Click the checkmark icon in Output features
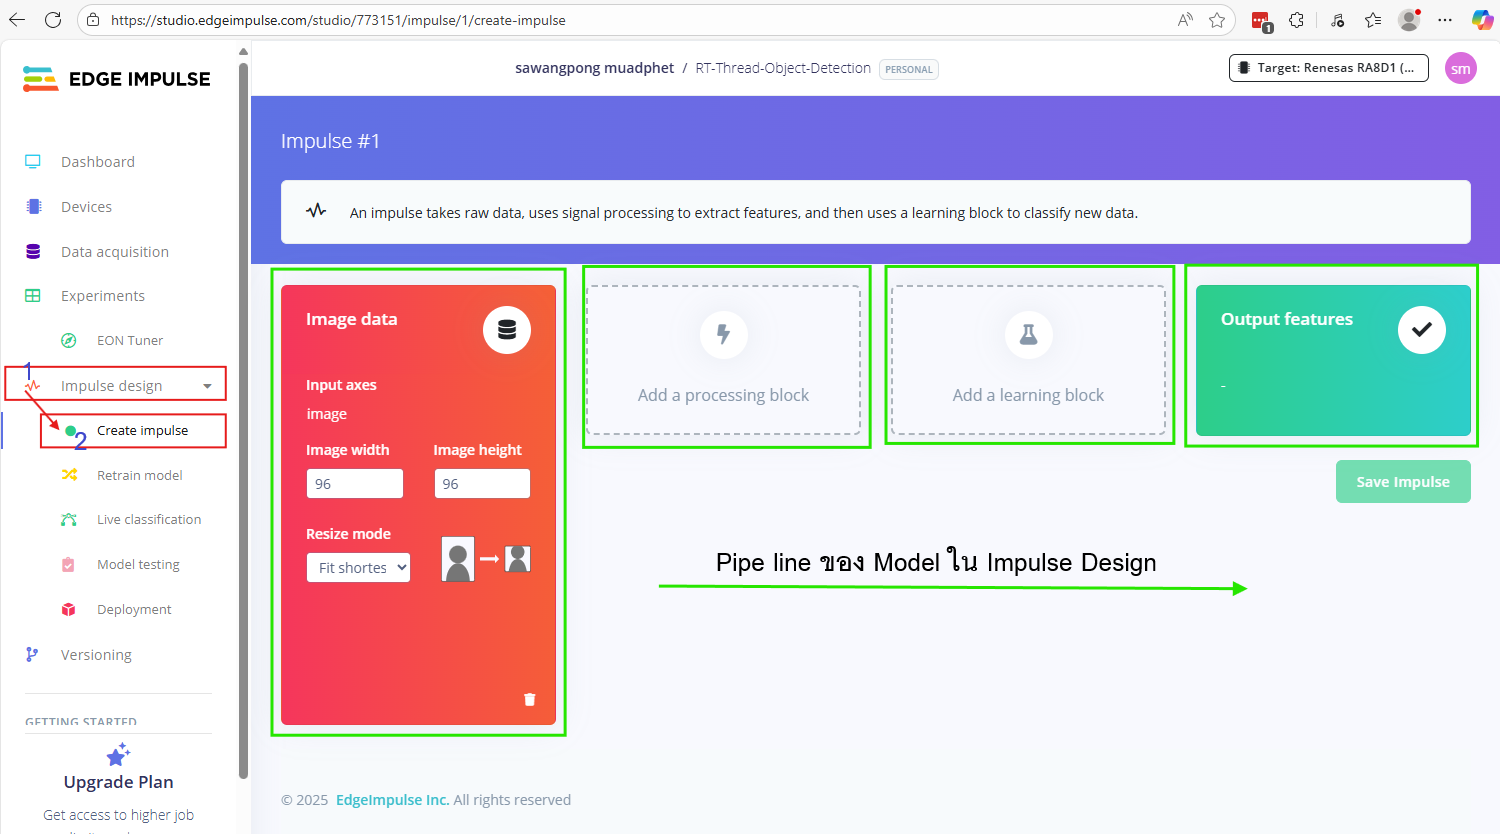1500x834 pixels. click(1421, 330)
